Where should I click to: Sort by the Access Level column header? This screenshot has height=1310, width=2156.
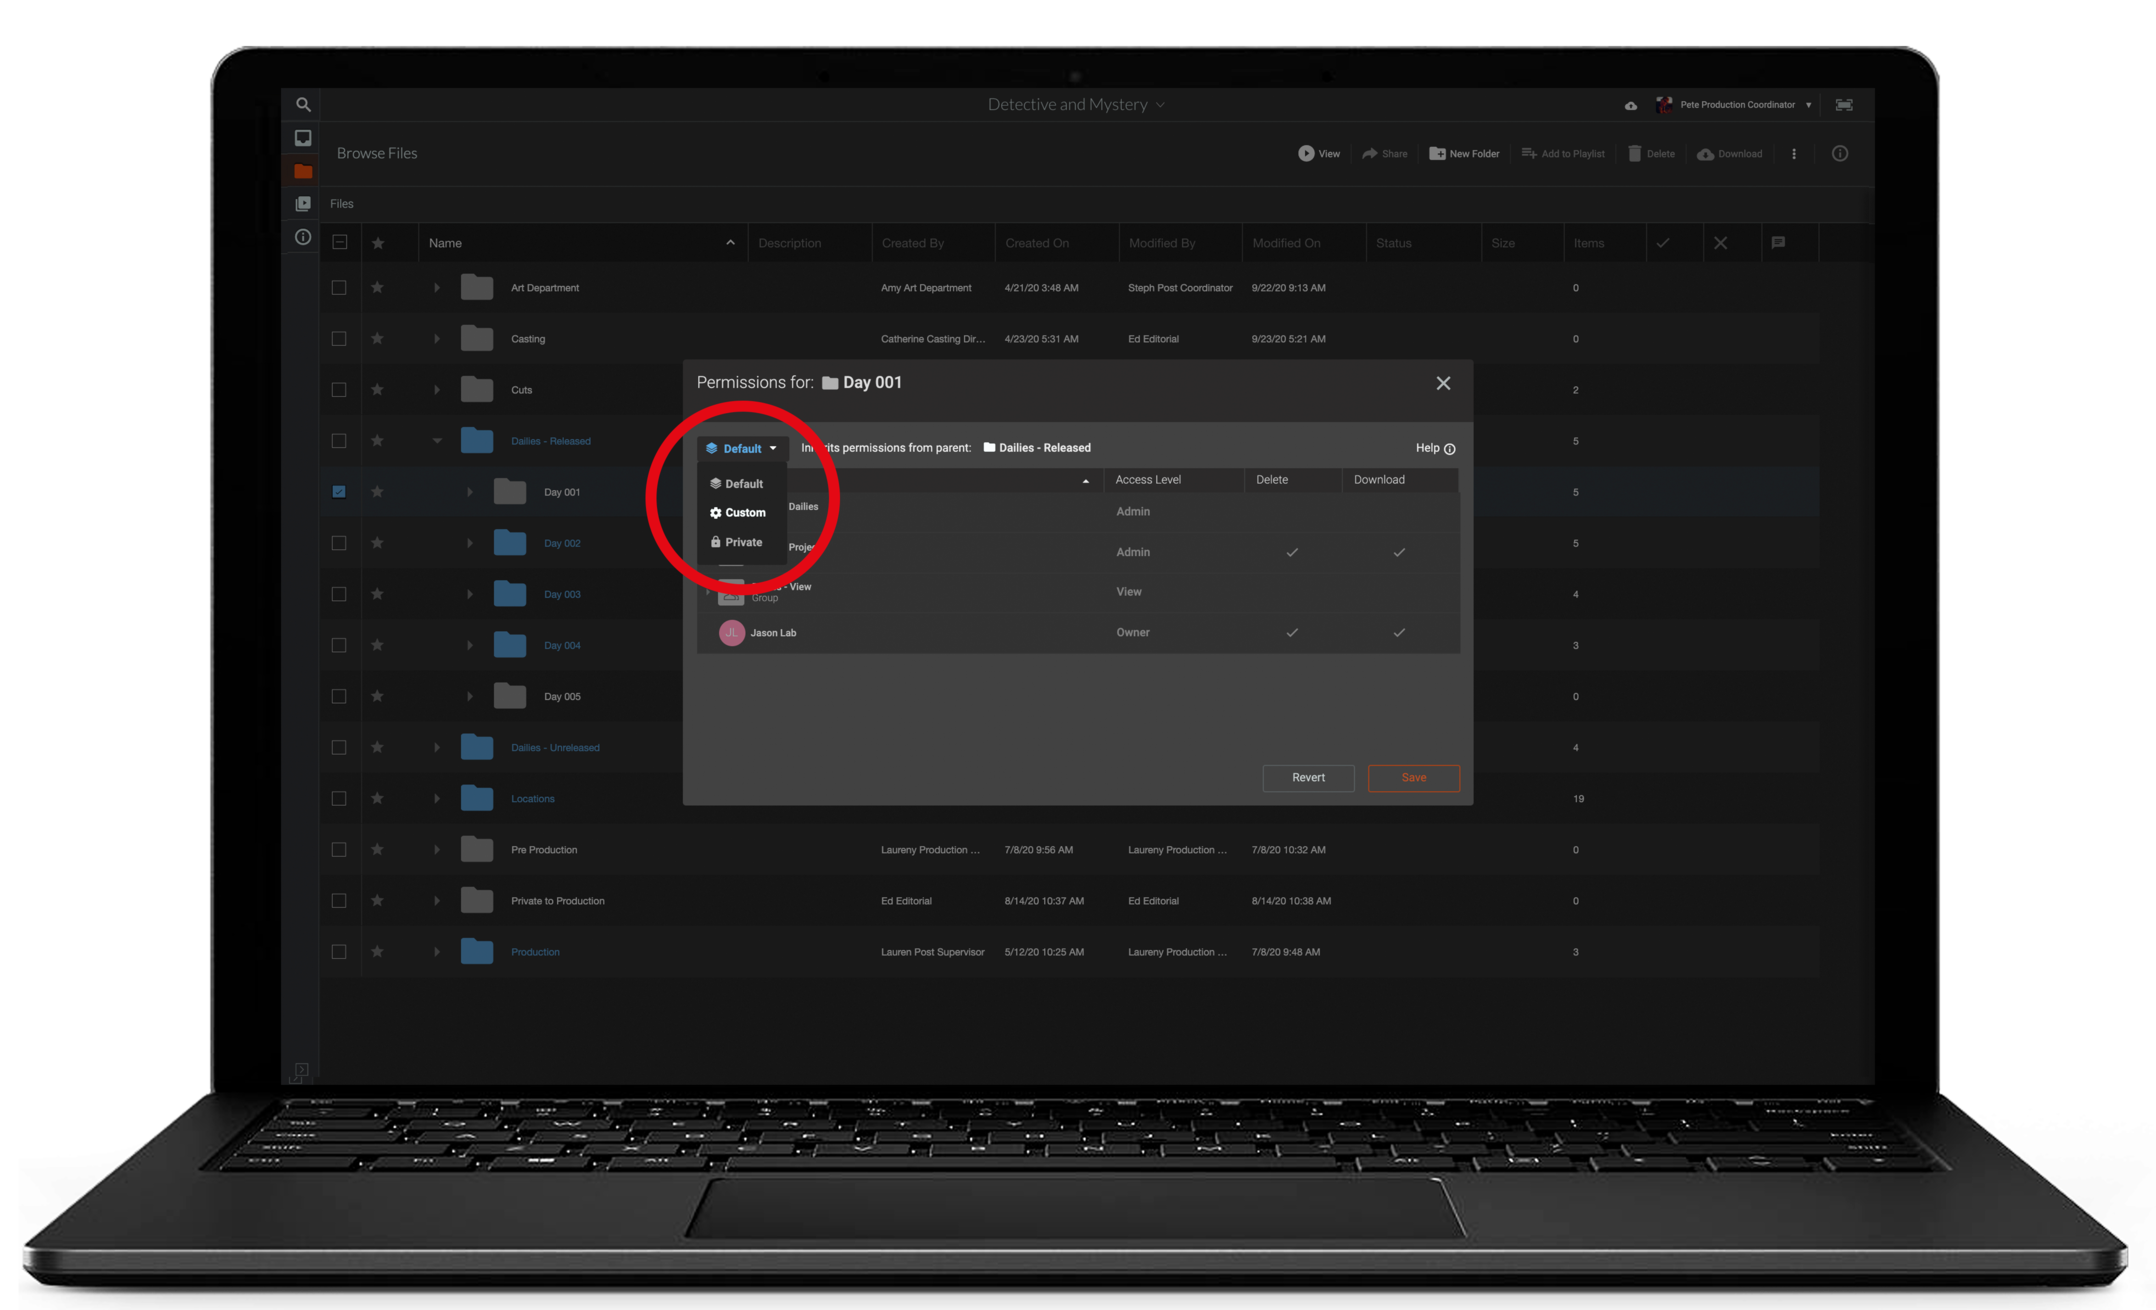point(1148,480)
